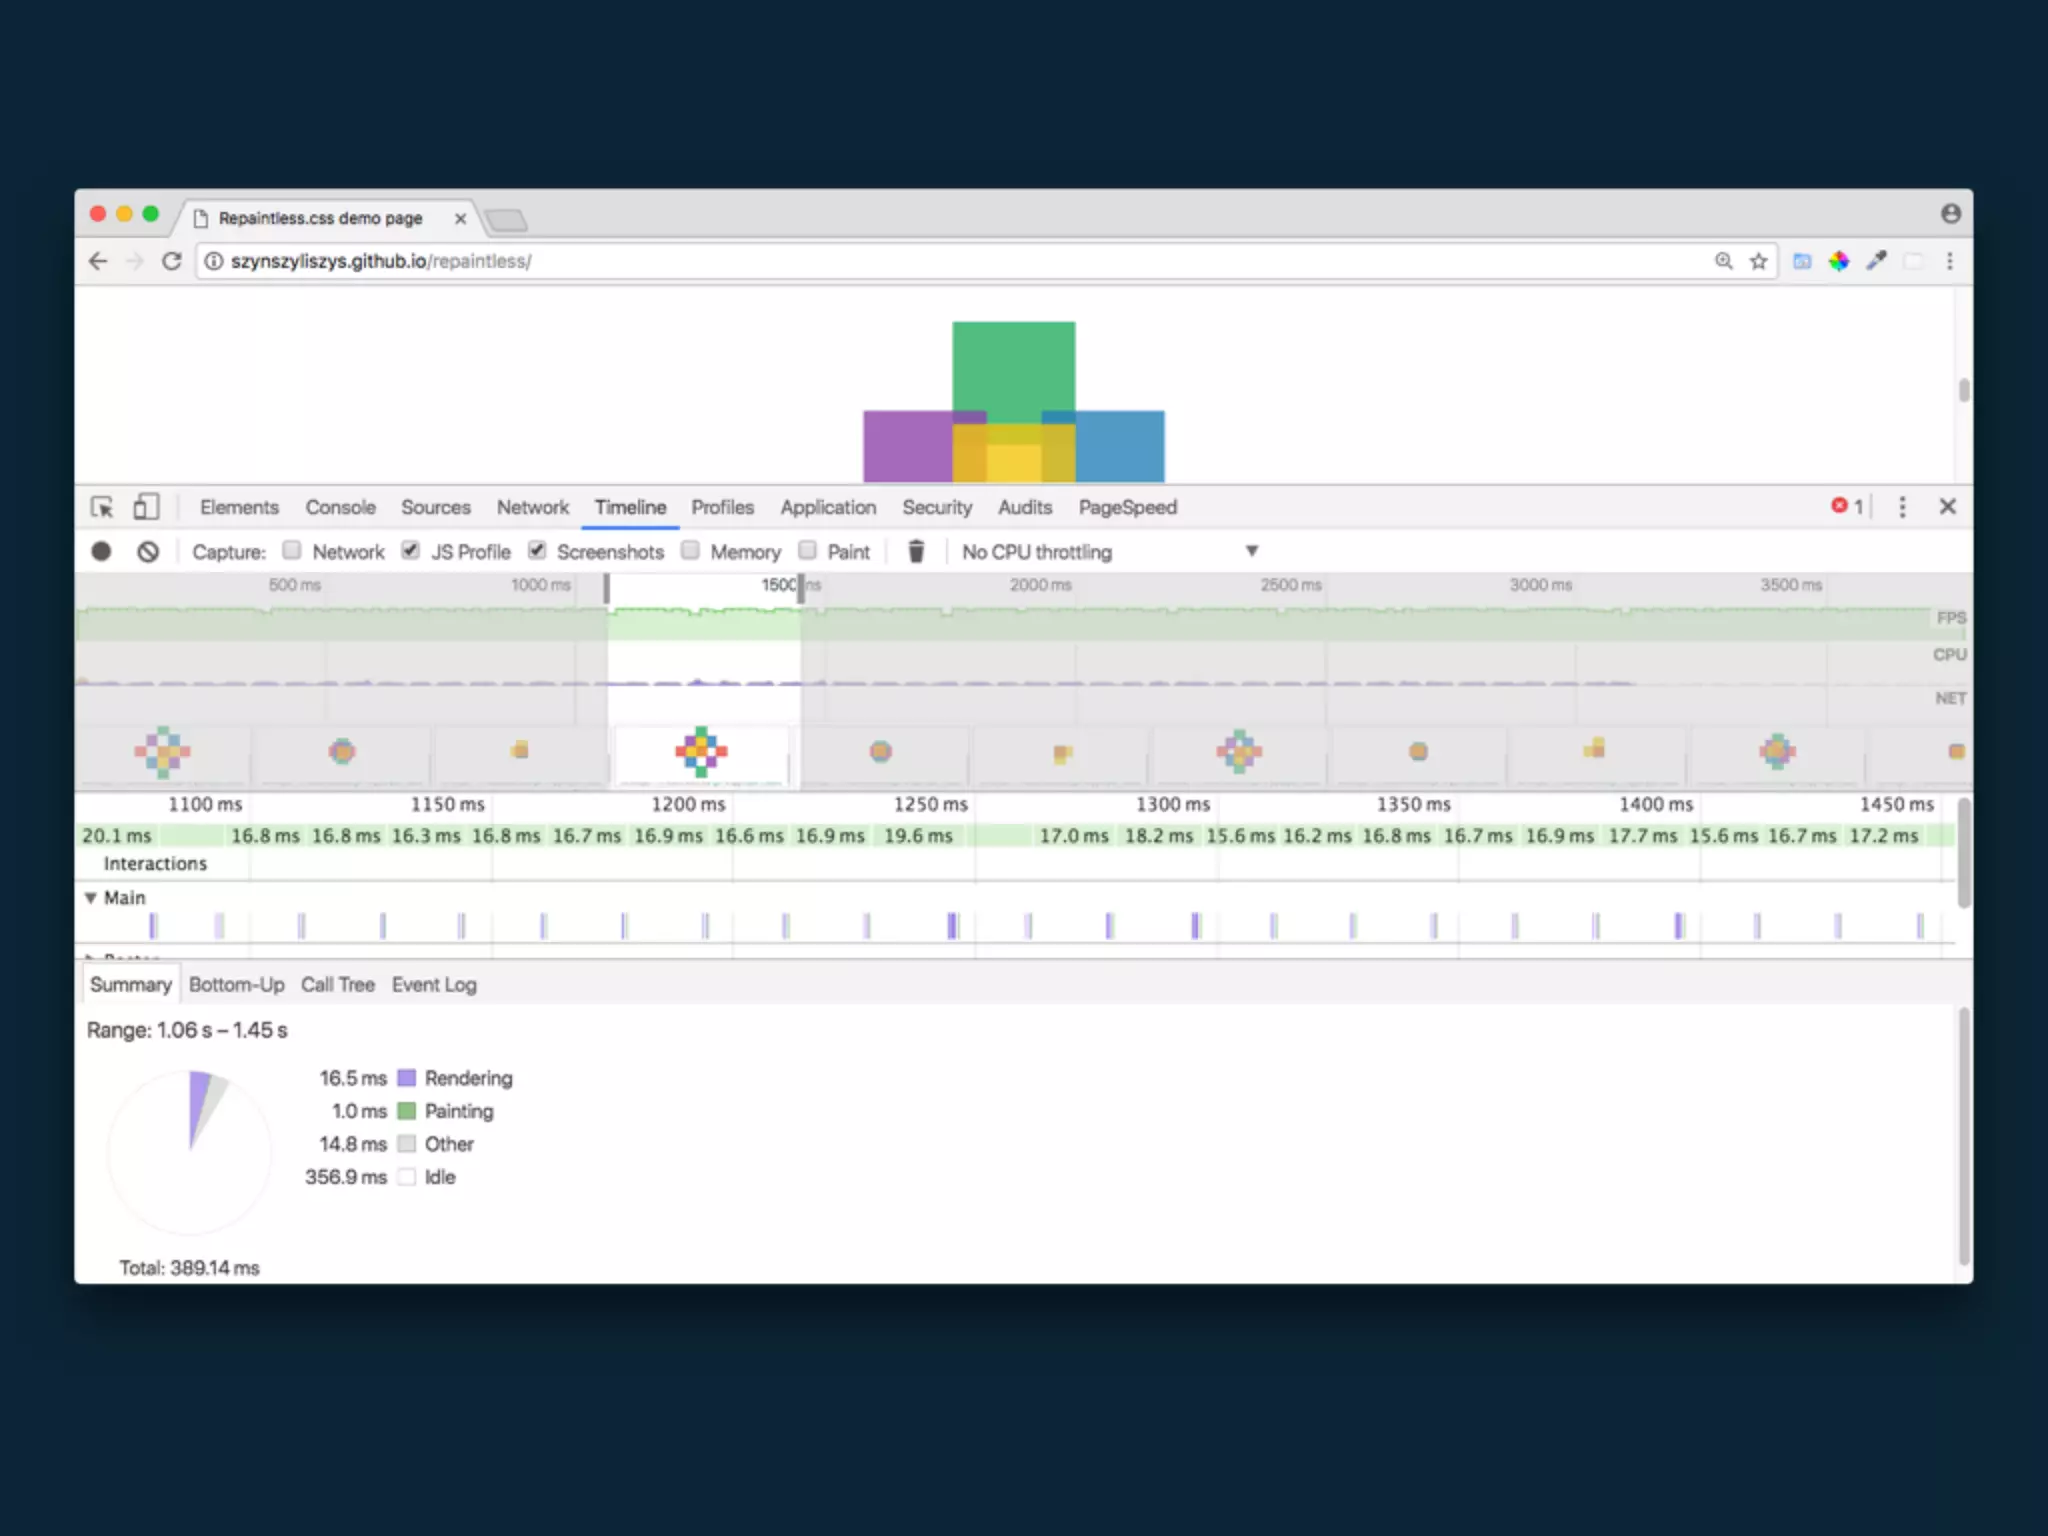
Task: Click the left overview selection handle
Action: [x=607, y=588]
